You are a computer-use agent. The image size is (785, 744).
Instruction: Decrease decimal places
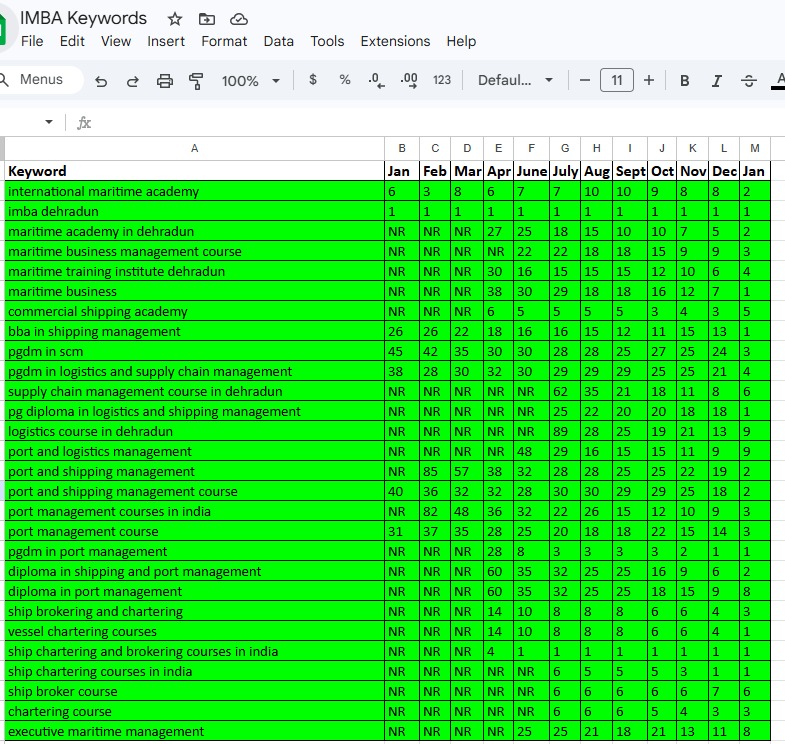[x=376, y=80]
